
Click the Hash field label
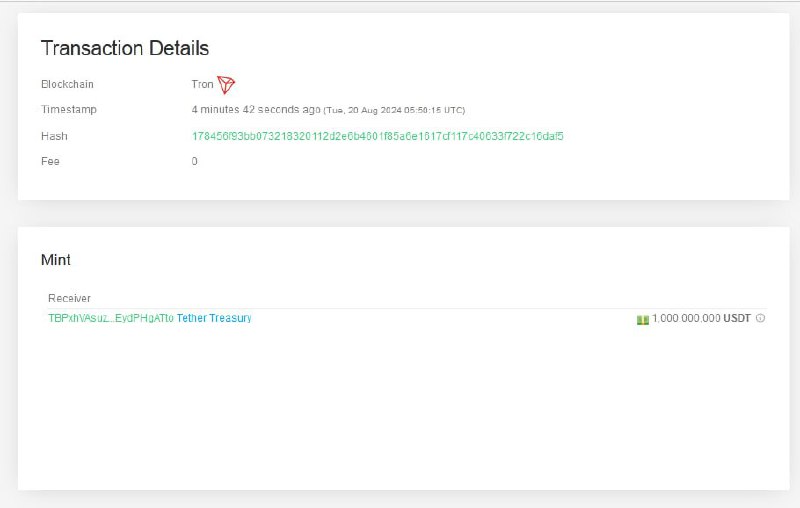[x=54, y=136]
